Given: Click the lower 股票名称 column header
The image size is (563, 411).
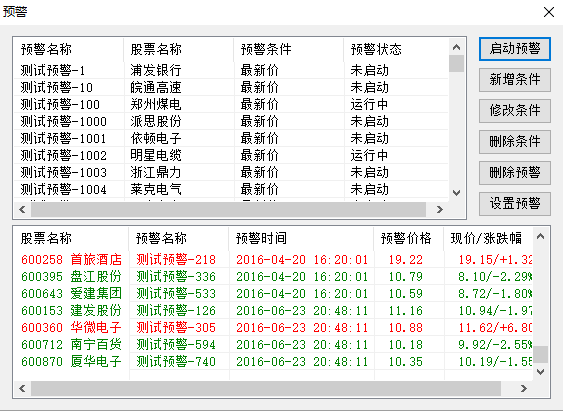Looking at the screenshot, I should click(x=71, y=238).
